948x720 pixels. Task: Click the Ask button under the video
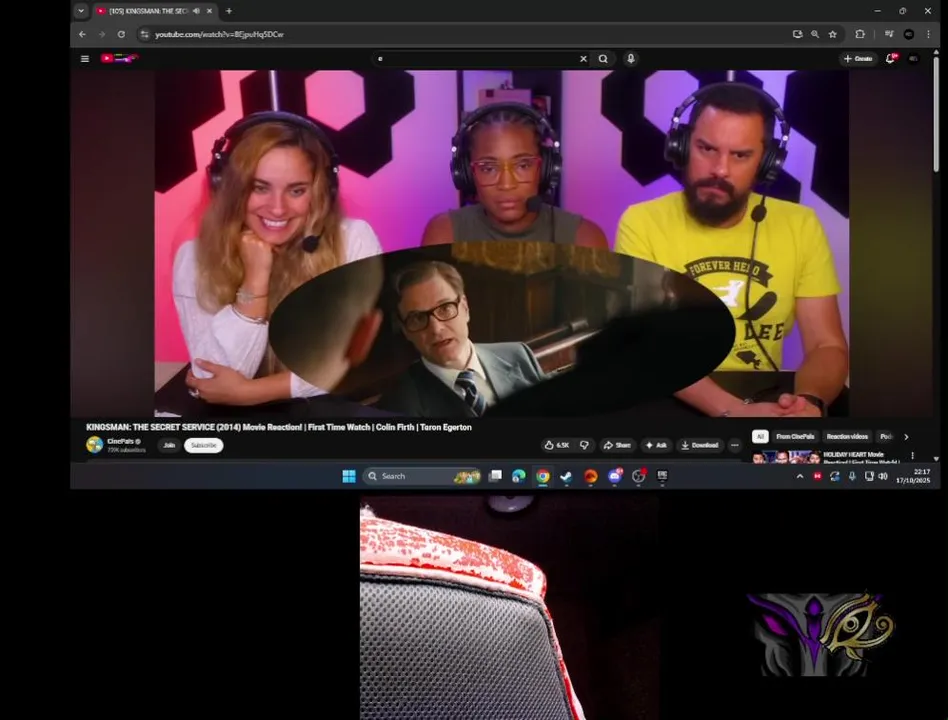coord(656,445)
